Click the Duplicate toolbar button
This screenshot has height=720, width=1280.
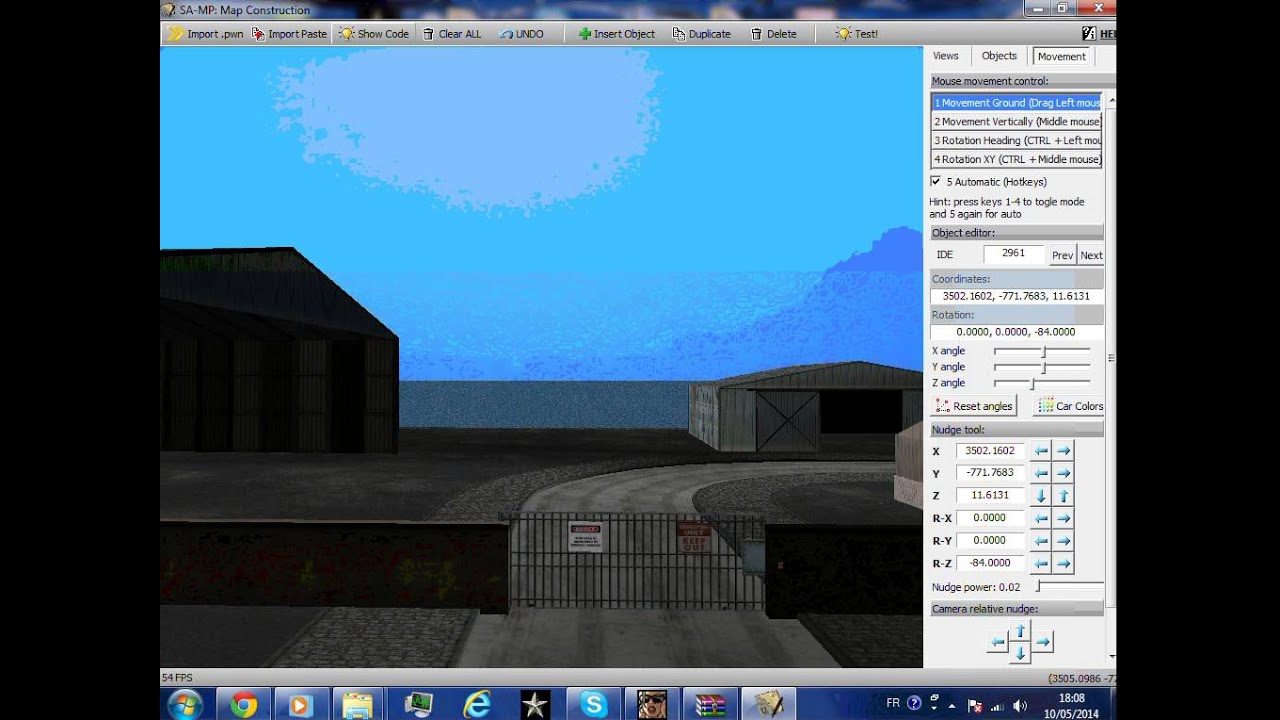[x=702, y=34]
